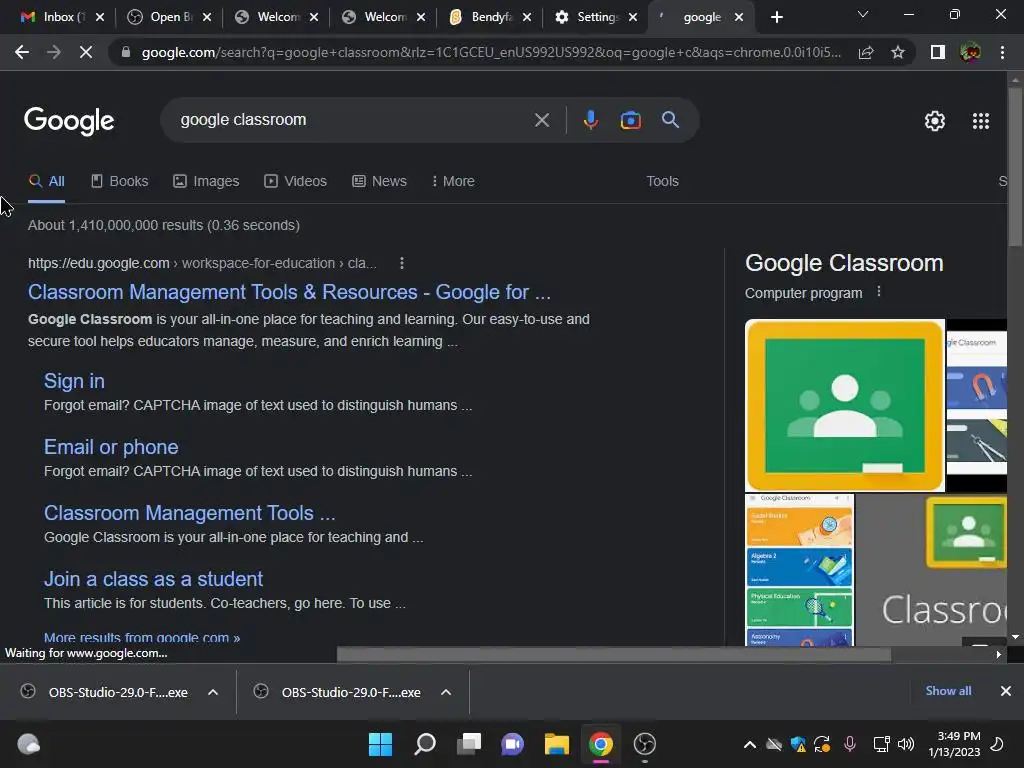This screenshot has height=768, width=1024.
Task: Click the horizontal scrollbar
Action: tap(614, 654)
